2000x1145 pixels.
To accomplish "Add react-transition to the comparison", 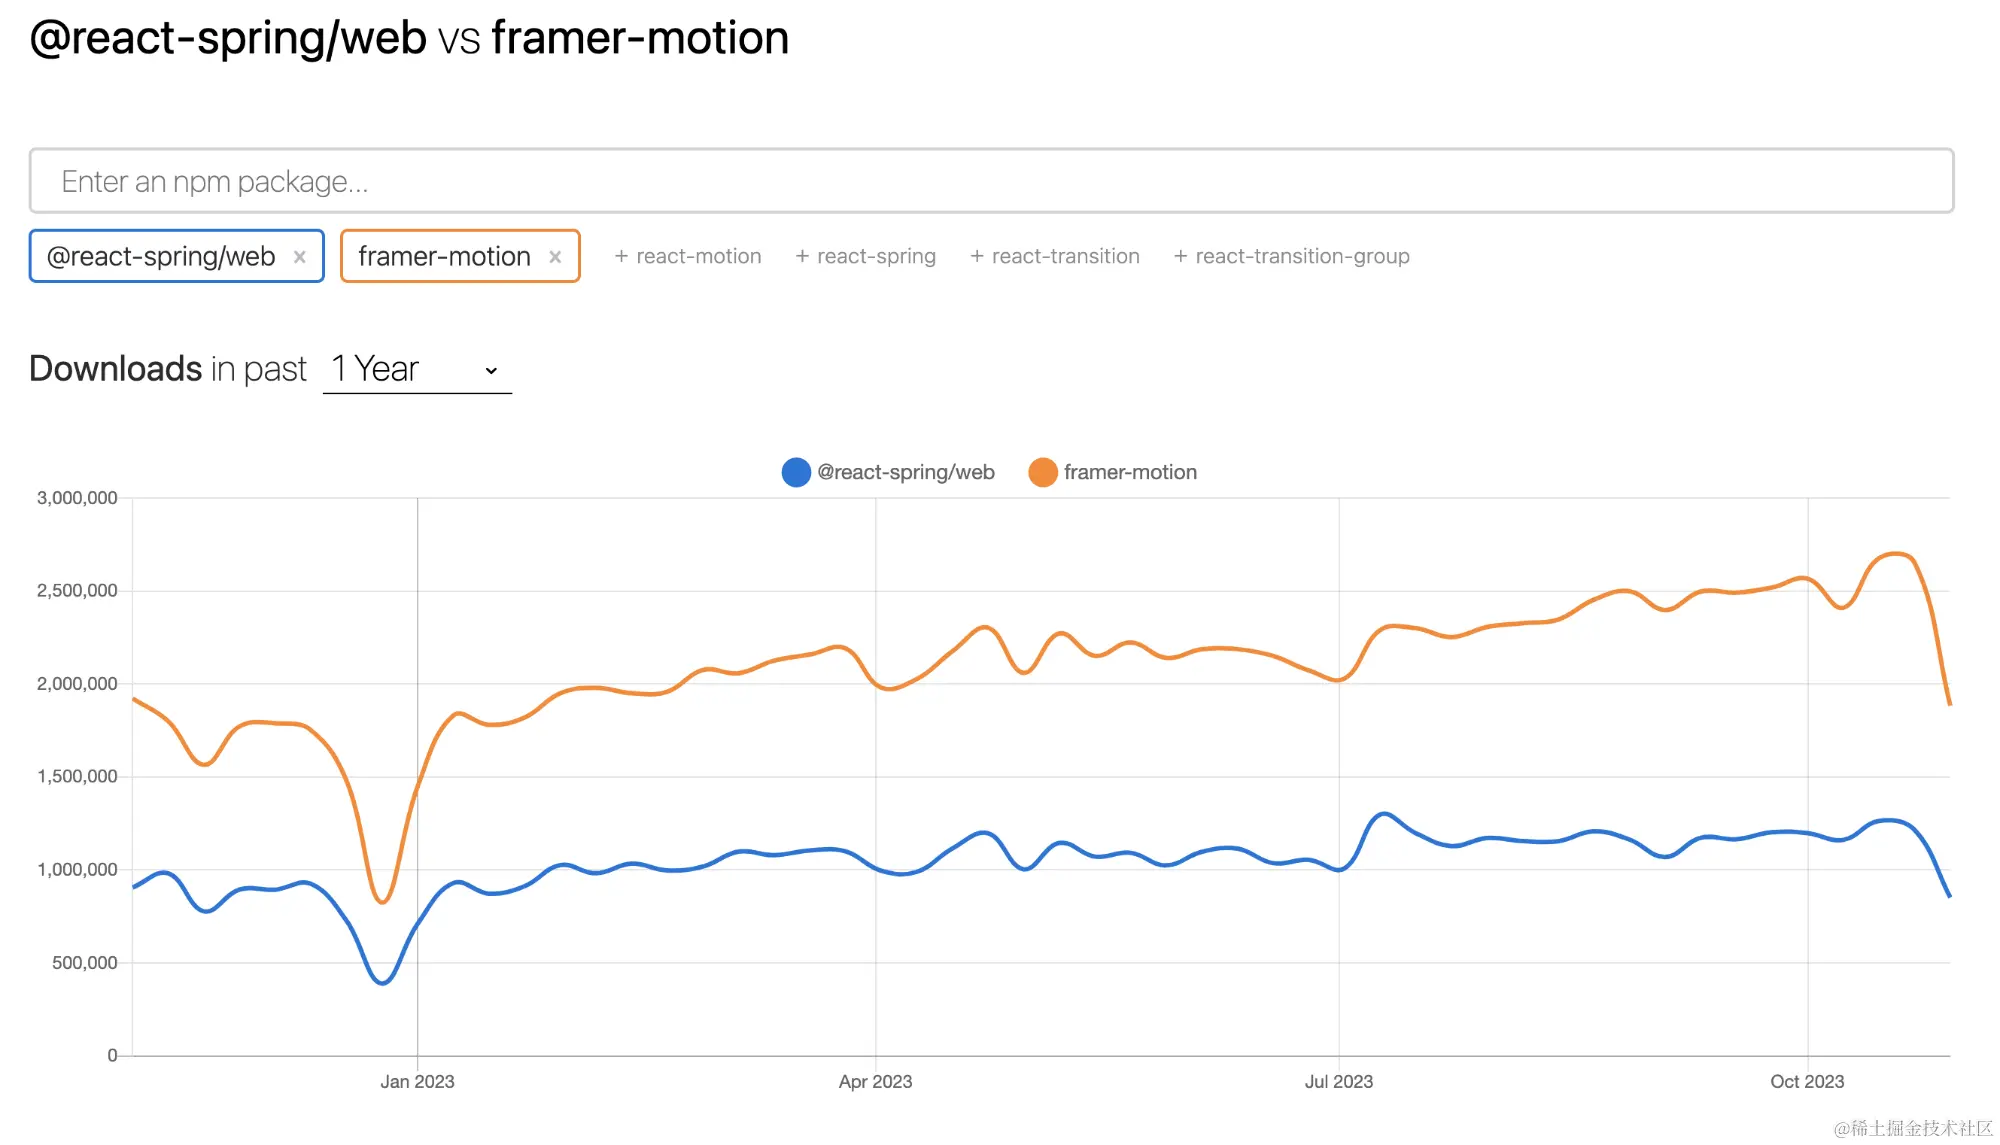I will (1065, 257).
